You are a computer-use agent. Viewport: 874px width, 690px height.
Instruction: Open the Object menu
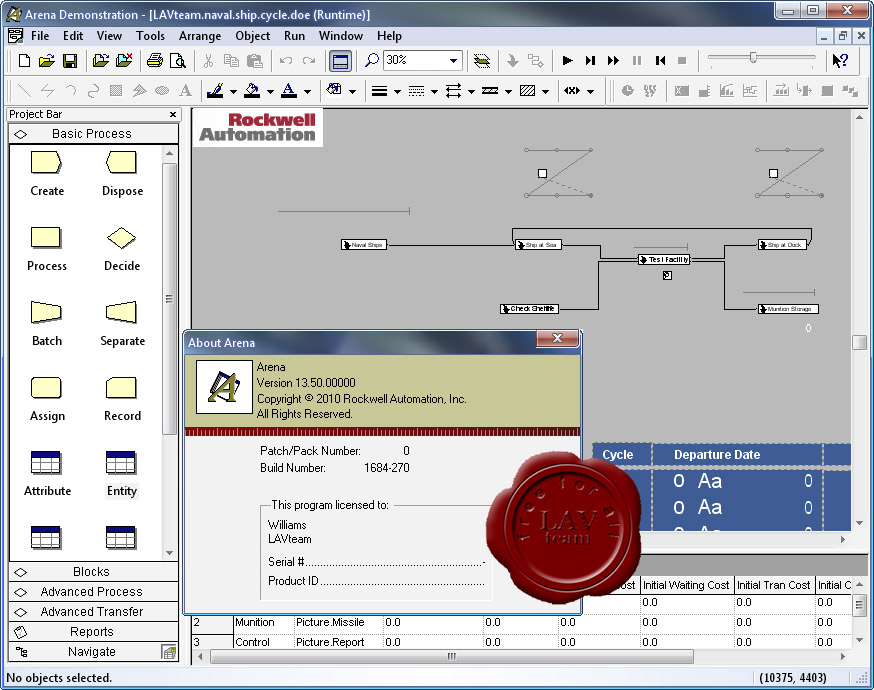pyautogui.click(x=253, y=36)
